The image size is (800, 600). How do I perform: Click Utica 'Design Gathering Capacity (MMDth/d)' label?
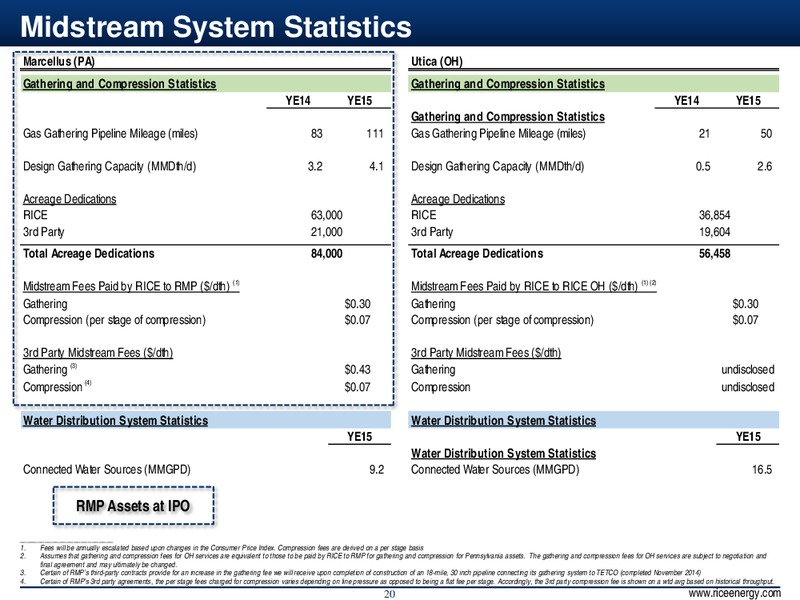pyautogui.click(x=497, y=166)
